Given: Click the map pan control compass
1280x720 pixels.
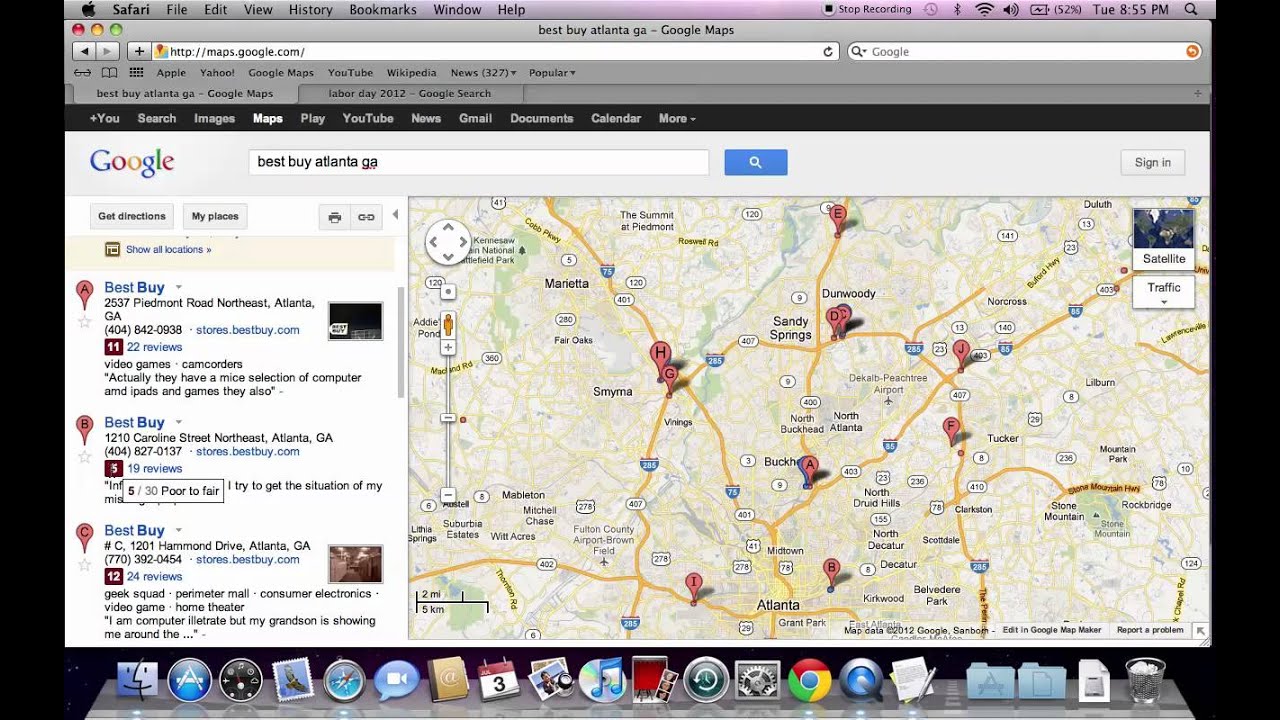Looking at the screenshot, I should pyautogui.click(x=448, y=242).
